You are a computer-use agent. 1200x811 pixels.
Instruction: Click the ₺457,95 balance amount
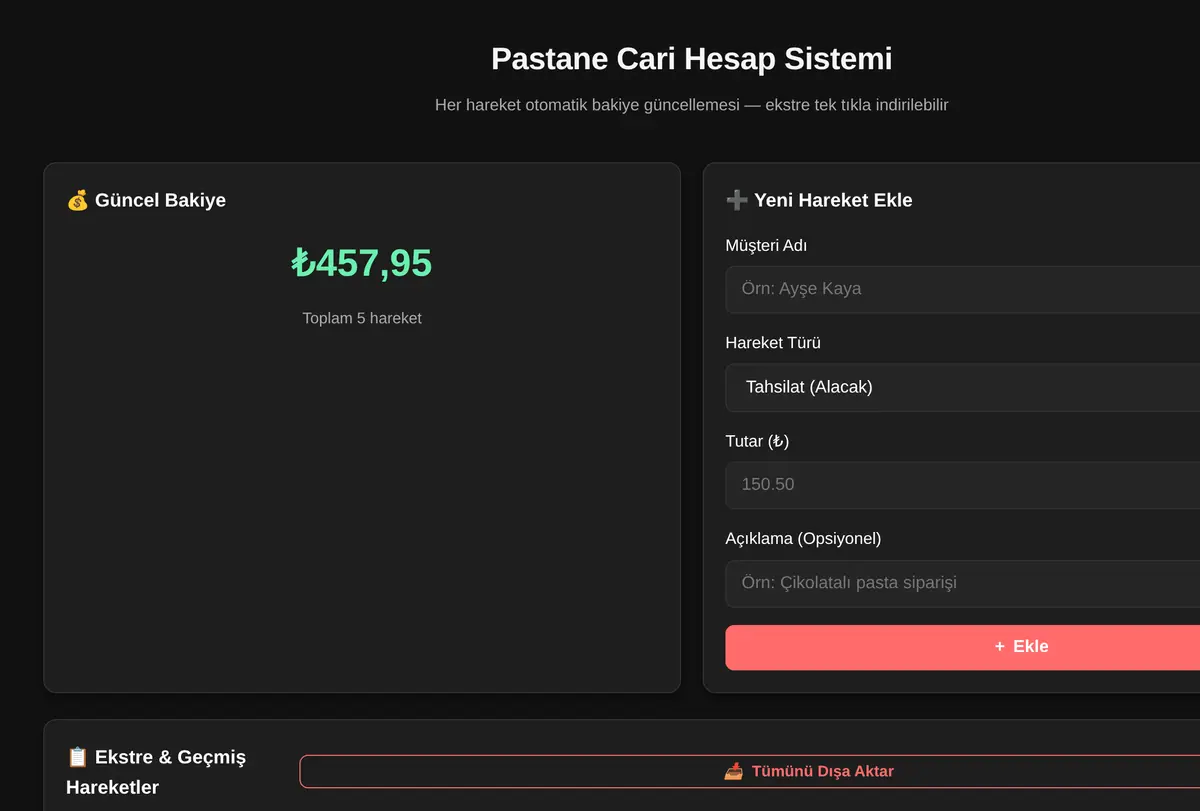click(362, 263)
